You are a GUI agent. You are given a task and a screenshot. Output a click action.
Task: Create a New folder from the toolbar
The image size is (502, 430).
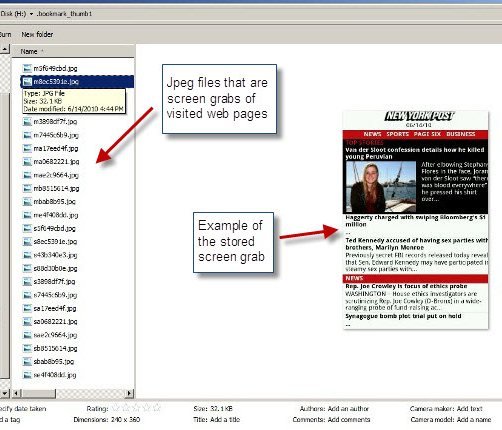37,34
